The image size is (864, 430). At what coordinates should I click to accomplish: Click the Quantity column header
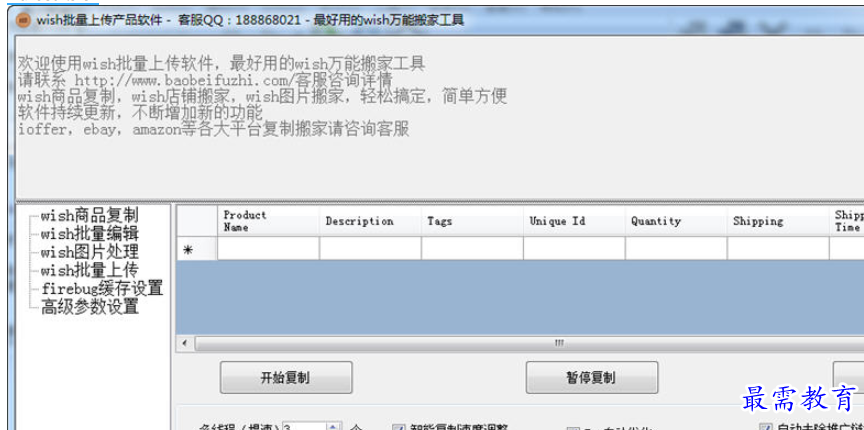(676, 221)
